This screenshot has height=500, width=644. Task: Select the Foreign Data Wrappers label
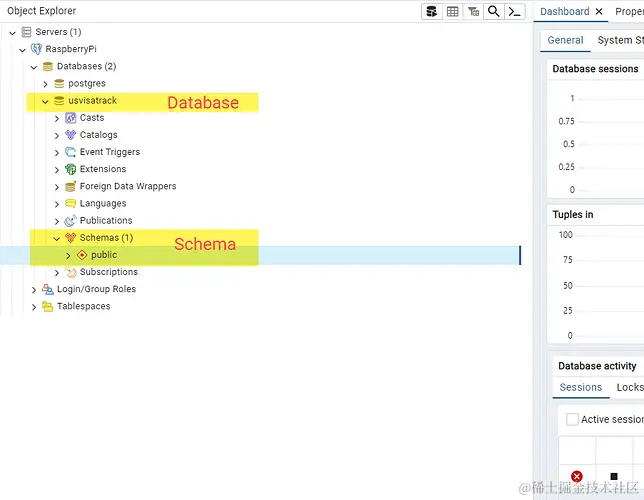(x=128, y=187)
